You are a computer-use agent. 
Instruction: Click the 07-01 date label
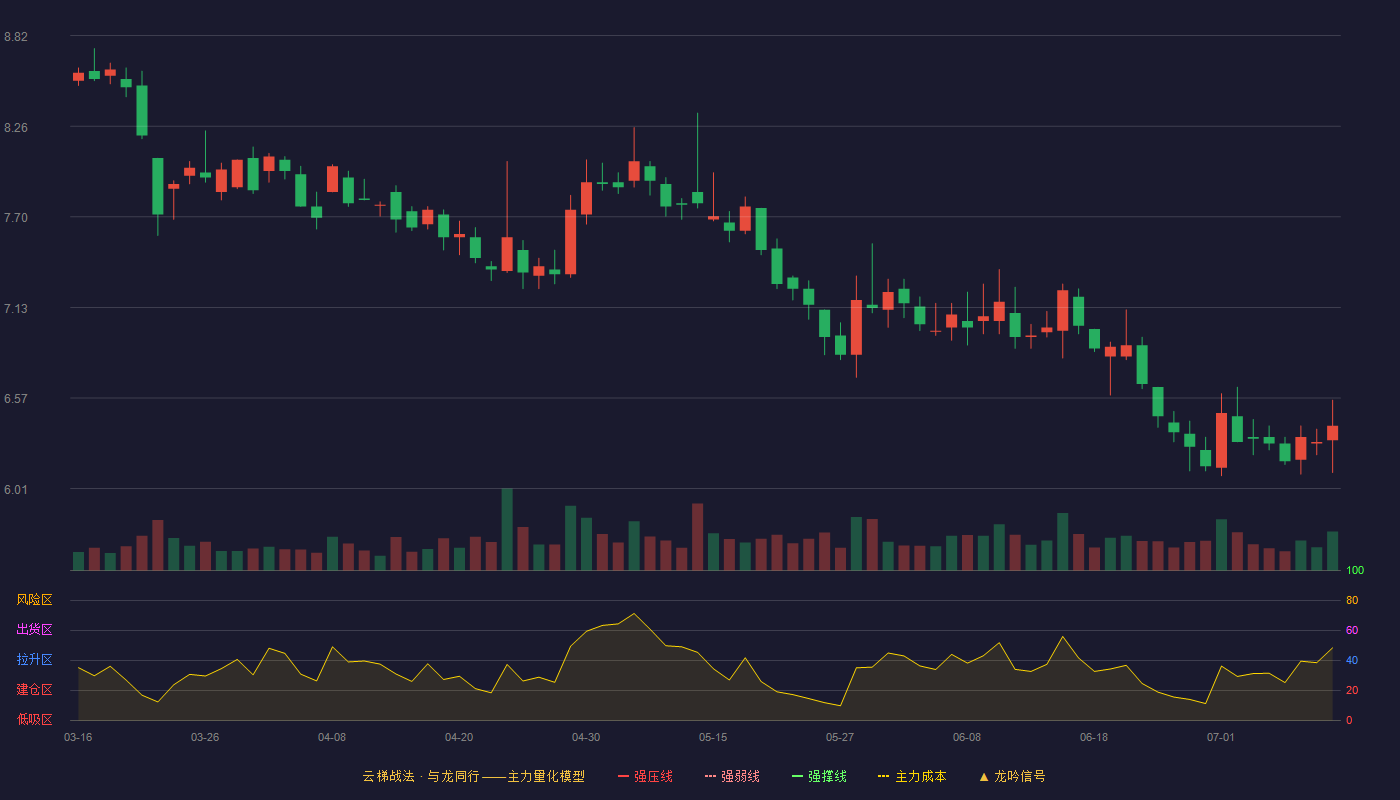[1221, 737]
